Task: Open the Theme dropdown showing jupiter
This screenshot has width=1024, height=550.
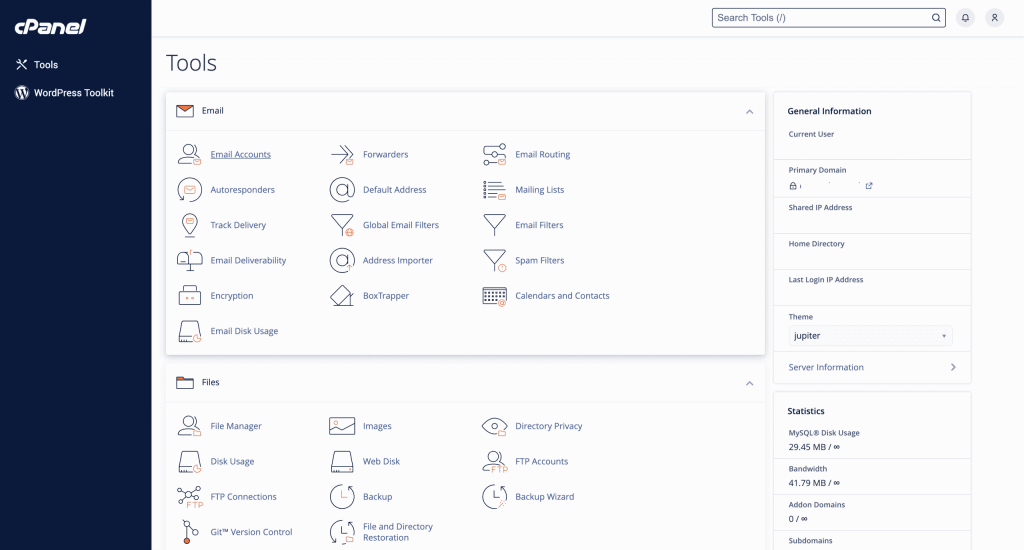Action: pos(870,336)
